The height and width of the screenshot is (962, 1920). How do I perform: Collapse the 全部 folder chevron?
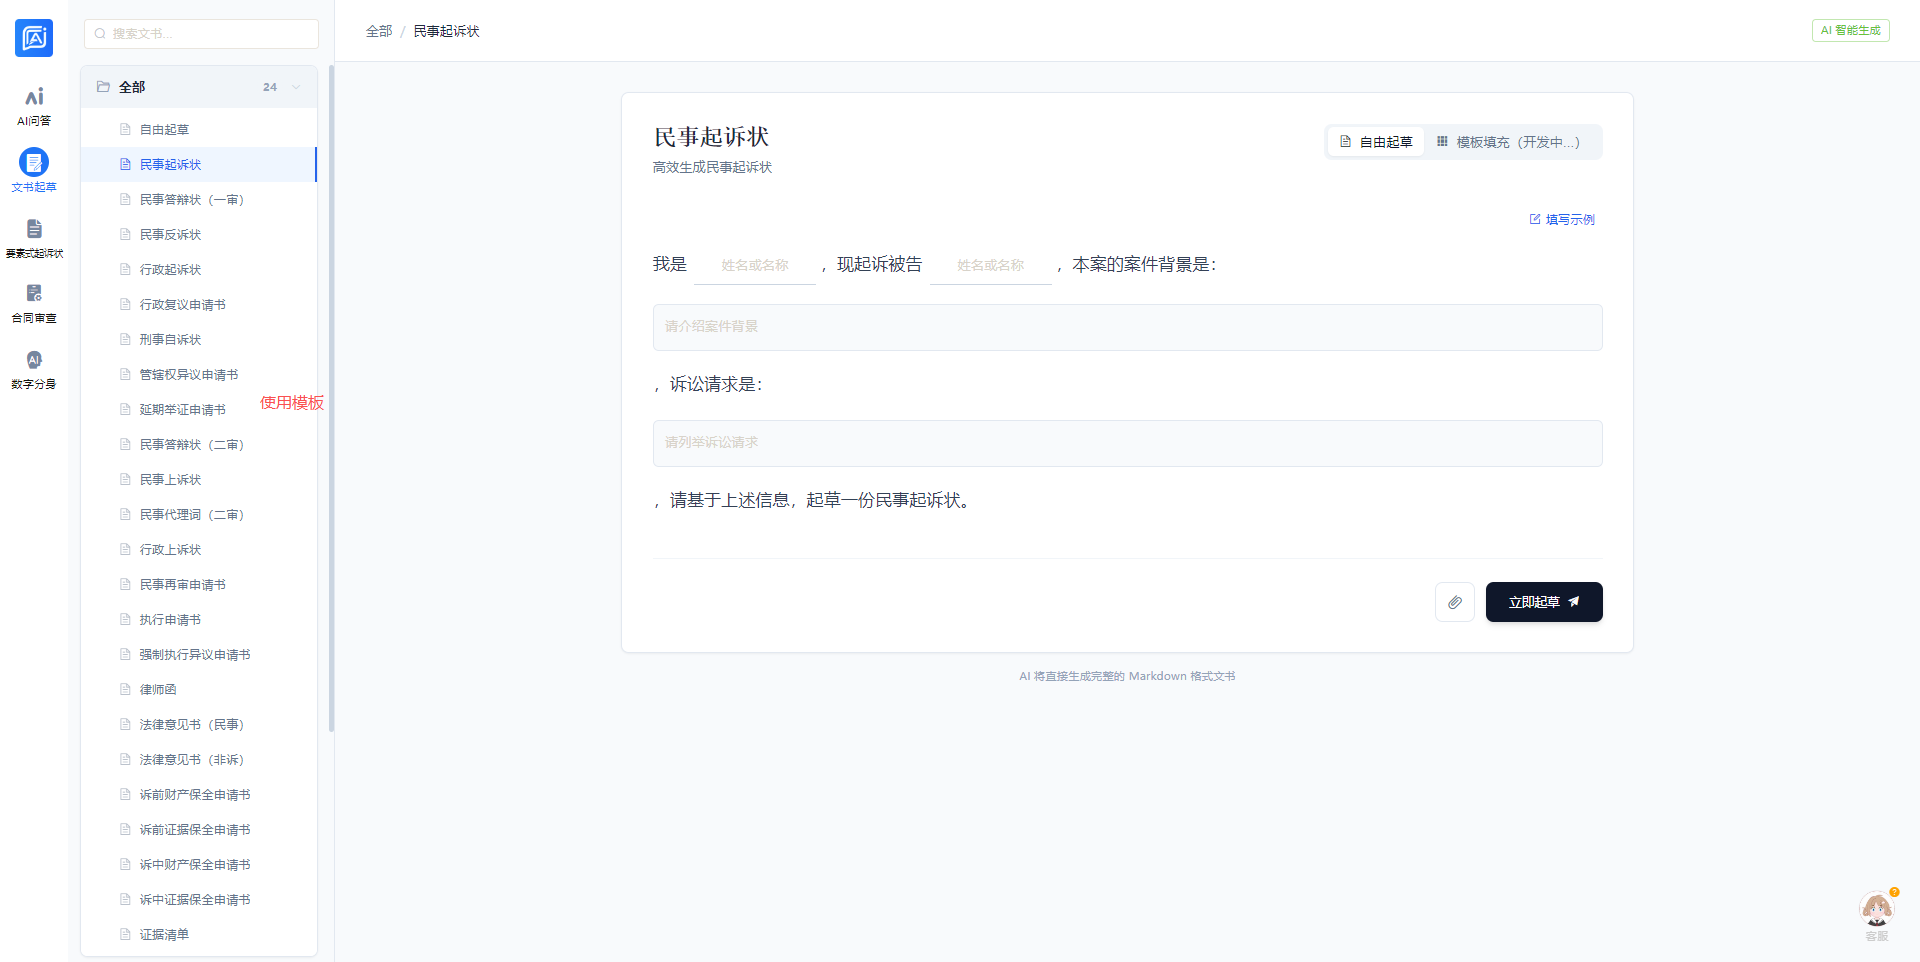point(296,87)
